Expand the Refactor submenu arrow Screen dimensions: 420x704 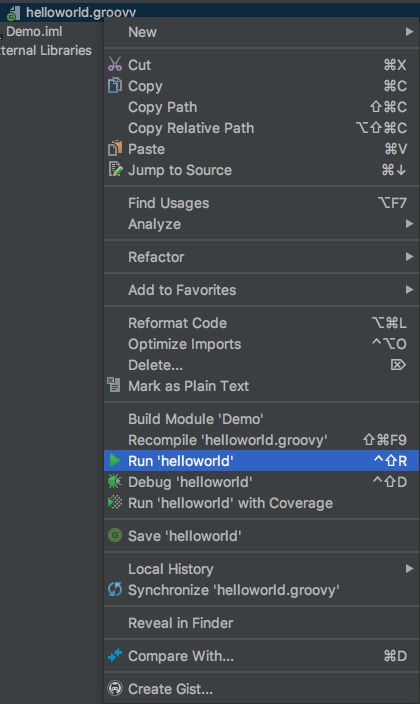(409, 256)
